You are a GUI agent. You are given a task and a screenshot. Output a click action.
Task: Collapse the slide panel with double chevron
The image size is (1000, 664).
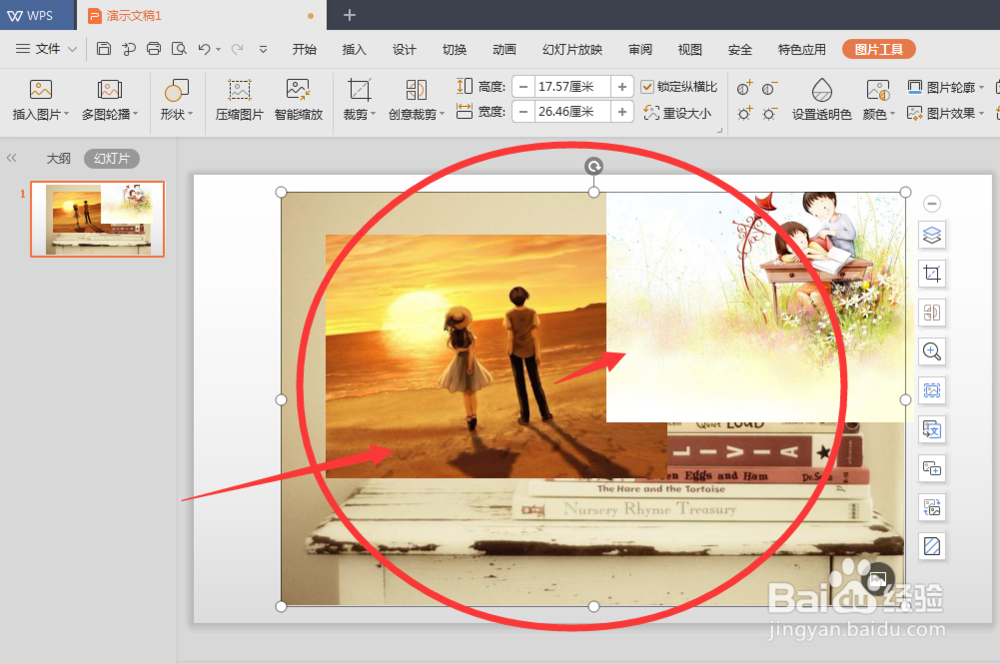(11, 158)
